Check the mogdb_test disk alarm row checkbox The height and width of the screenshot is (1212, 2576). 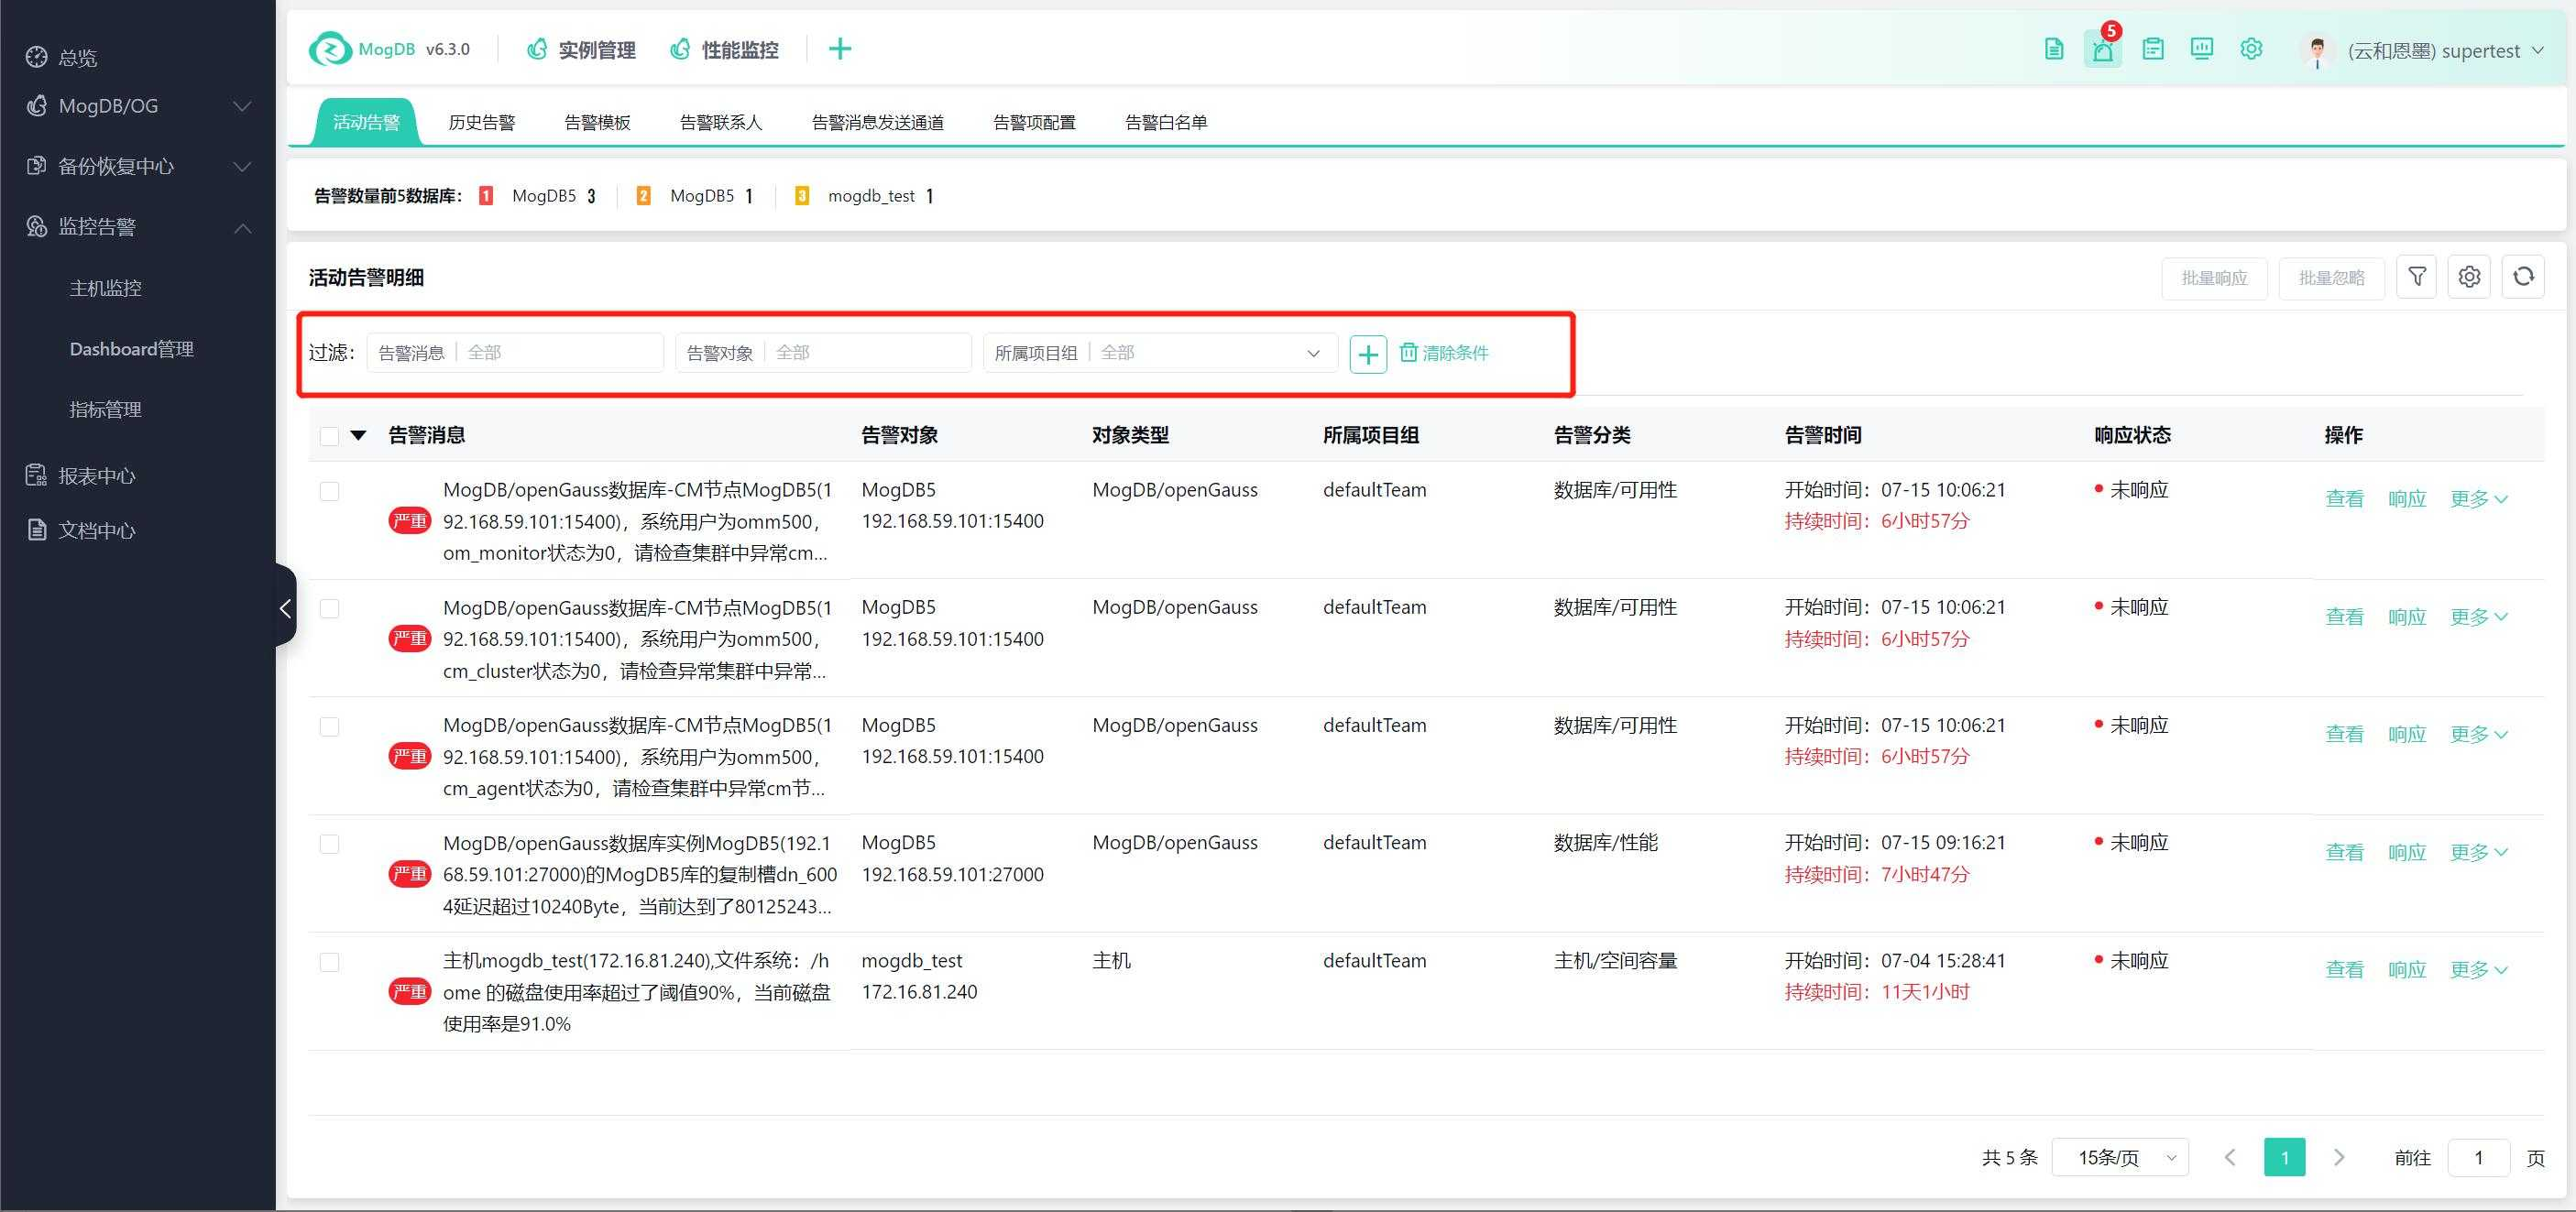(329, 962)
